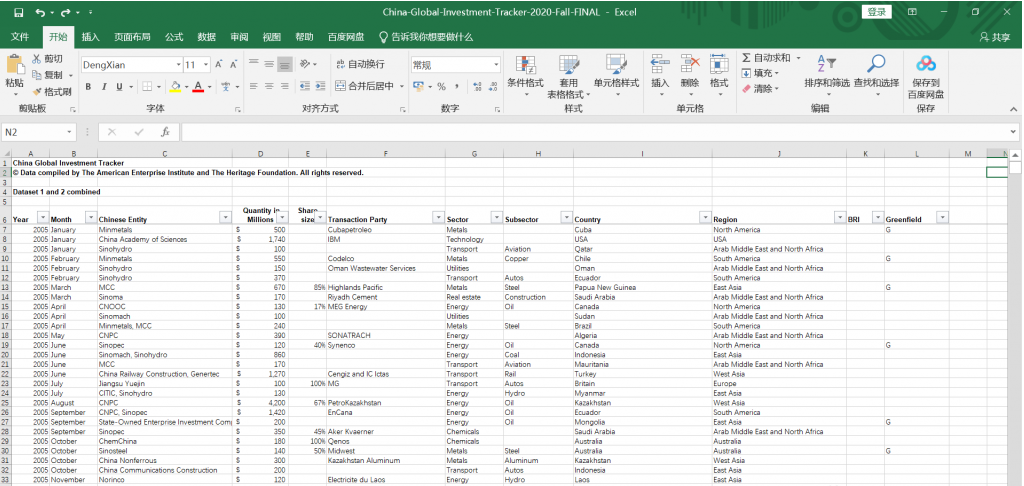Click Save to Baidu Netdisk (保存到百度网盘) icon
The height and width of the screenshot is (486, 1024).
tap(925, 63)
